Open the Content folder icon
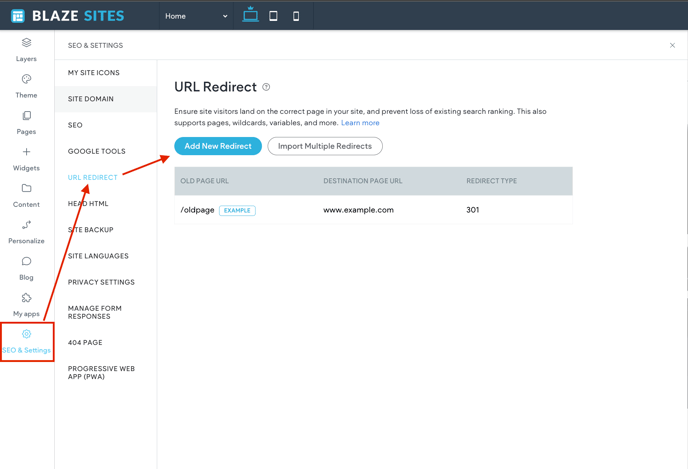 click(26, 188)
